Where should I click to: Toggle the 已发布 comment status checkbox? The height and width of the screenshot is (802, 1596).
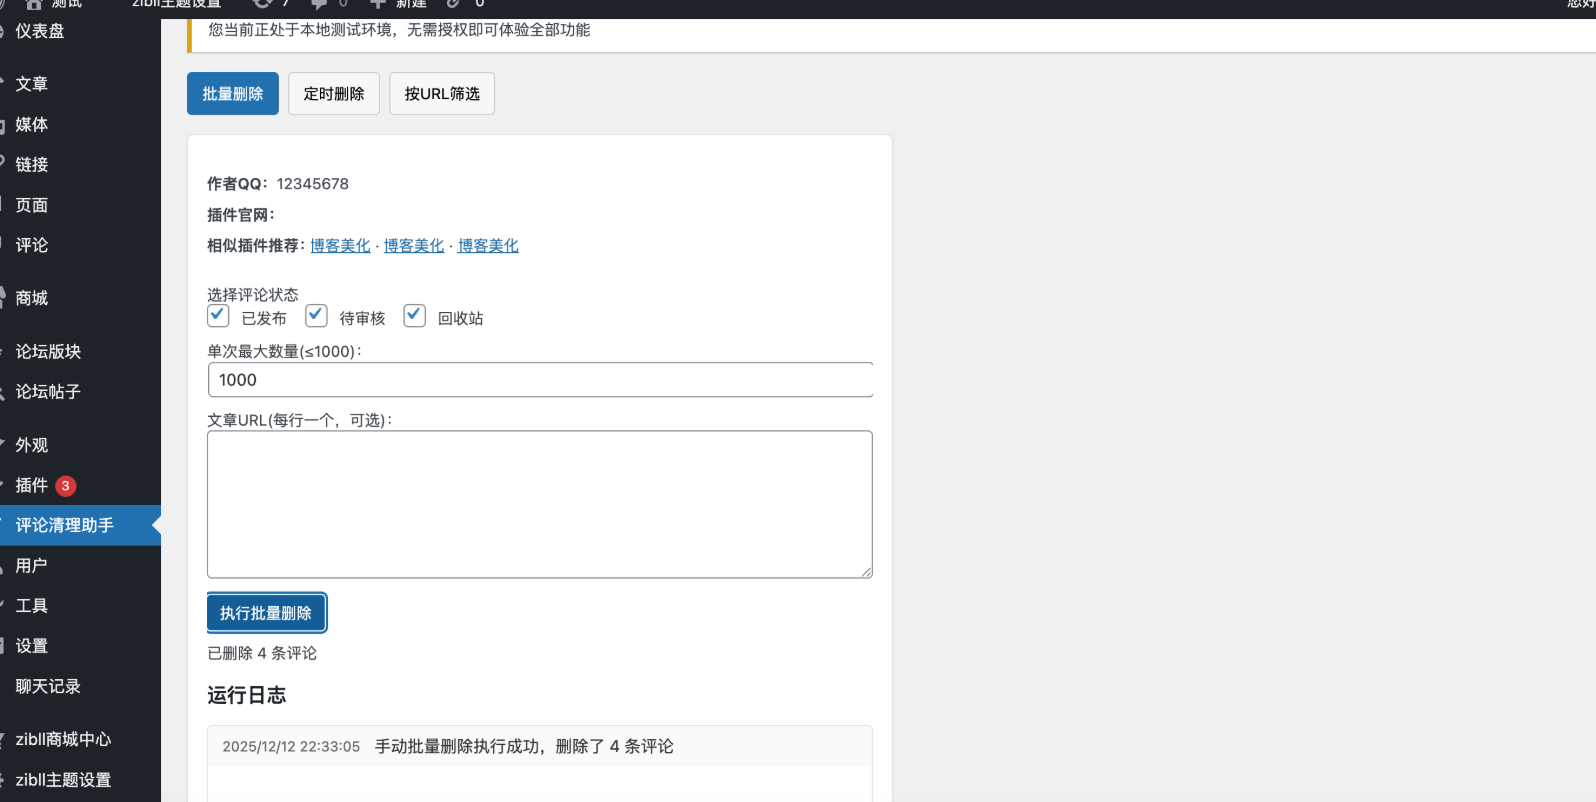218,316
